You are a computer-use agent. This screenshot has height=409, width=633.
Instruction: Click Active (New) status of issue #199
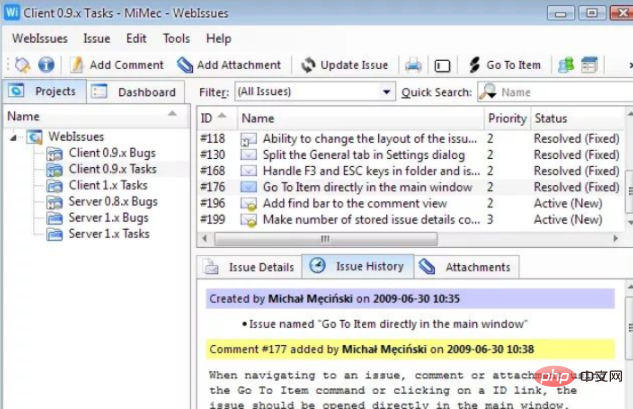[568, 219]
